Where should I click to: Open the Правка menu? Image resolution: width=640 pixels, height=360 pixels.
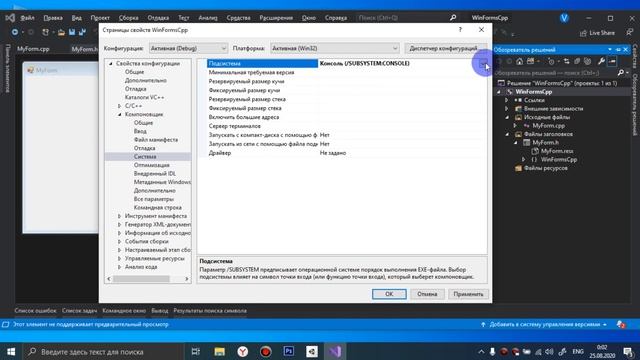[53, 18]
